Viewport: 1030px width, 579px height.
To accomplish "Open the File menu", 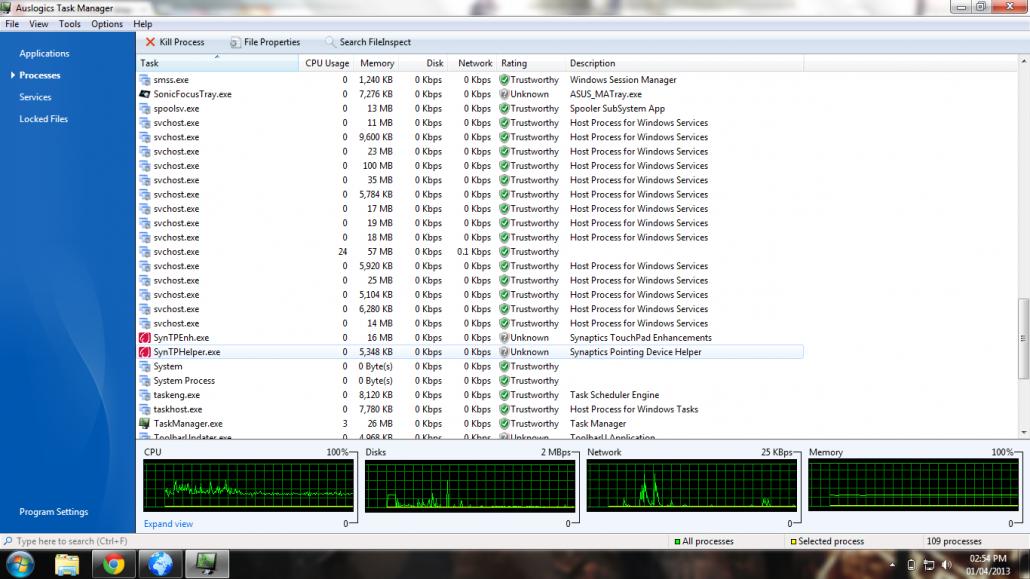I will (12, 24).
